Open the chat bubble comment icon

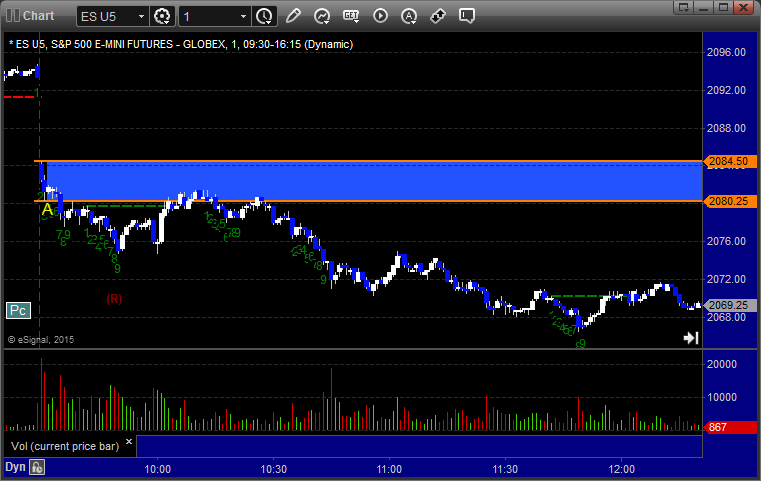[467, 16]
